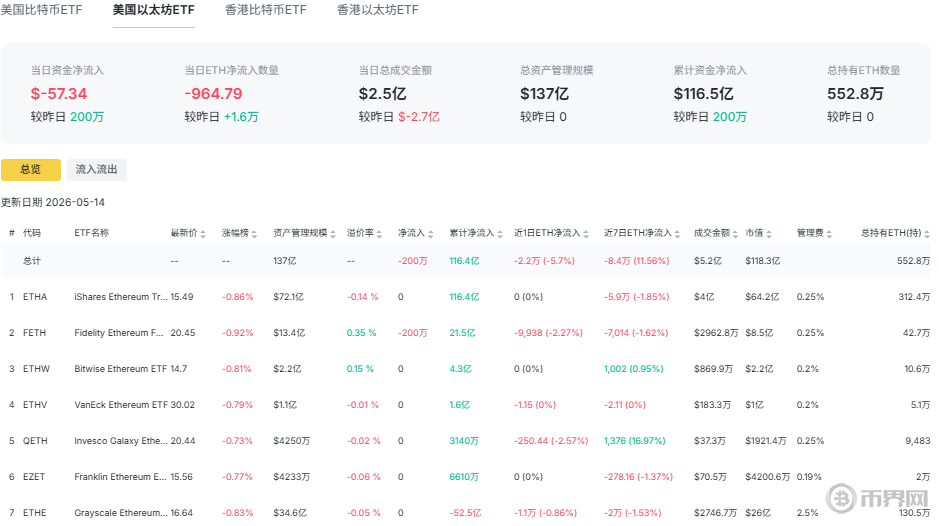939x526 pixels.
Task: Select the 美国以太坊ETF tab
Action: [153, 10]
